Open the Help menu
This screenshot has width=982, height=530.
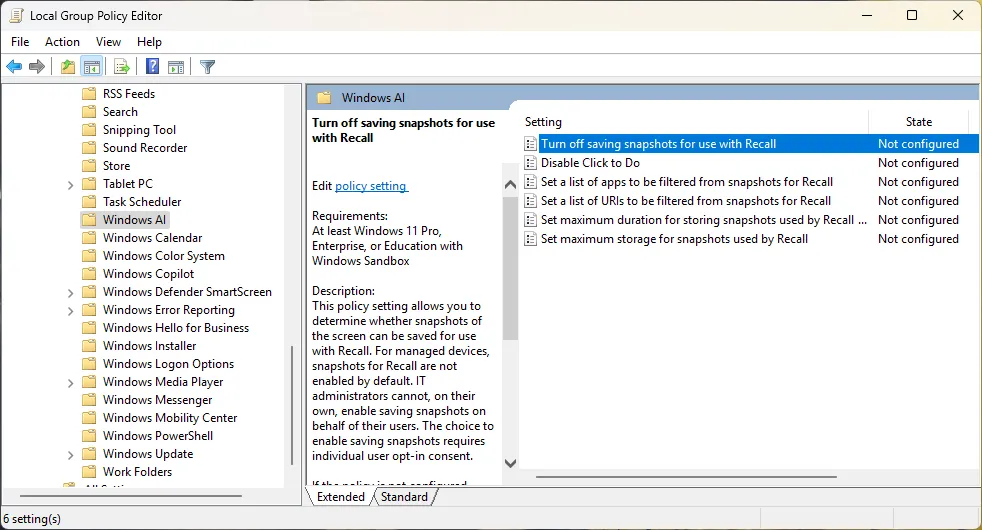pos(149,42)
